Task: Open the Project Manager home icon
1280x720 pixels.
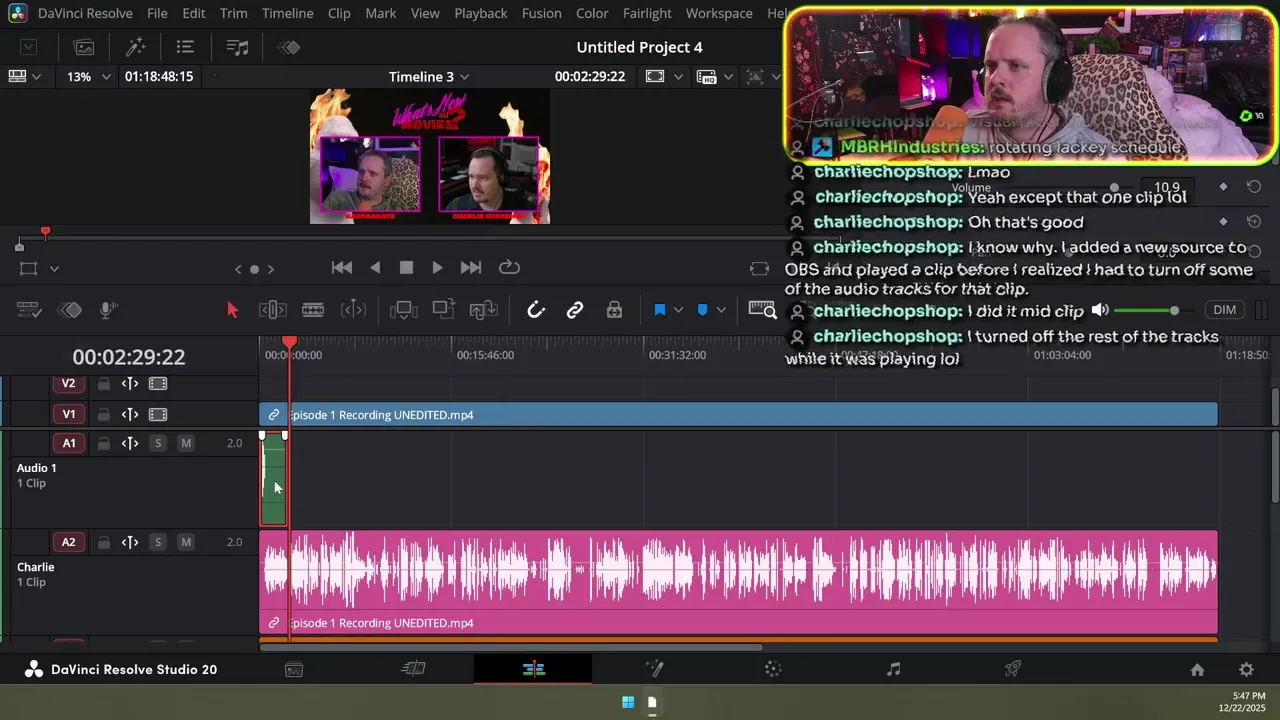Action: point(1197,670)
